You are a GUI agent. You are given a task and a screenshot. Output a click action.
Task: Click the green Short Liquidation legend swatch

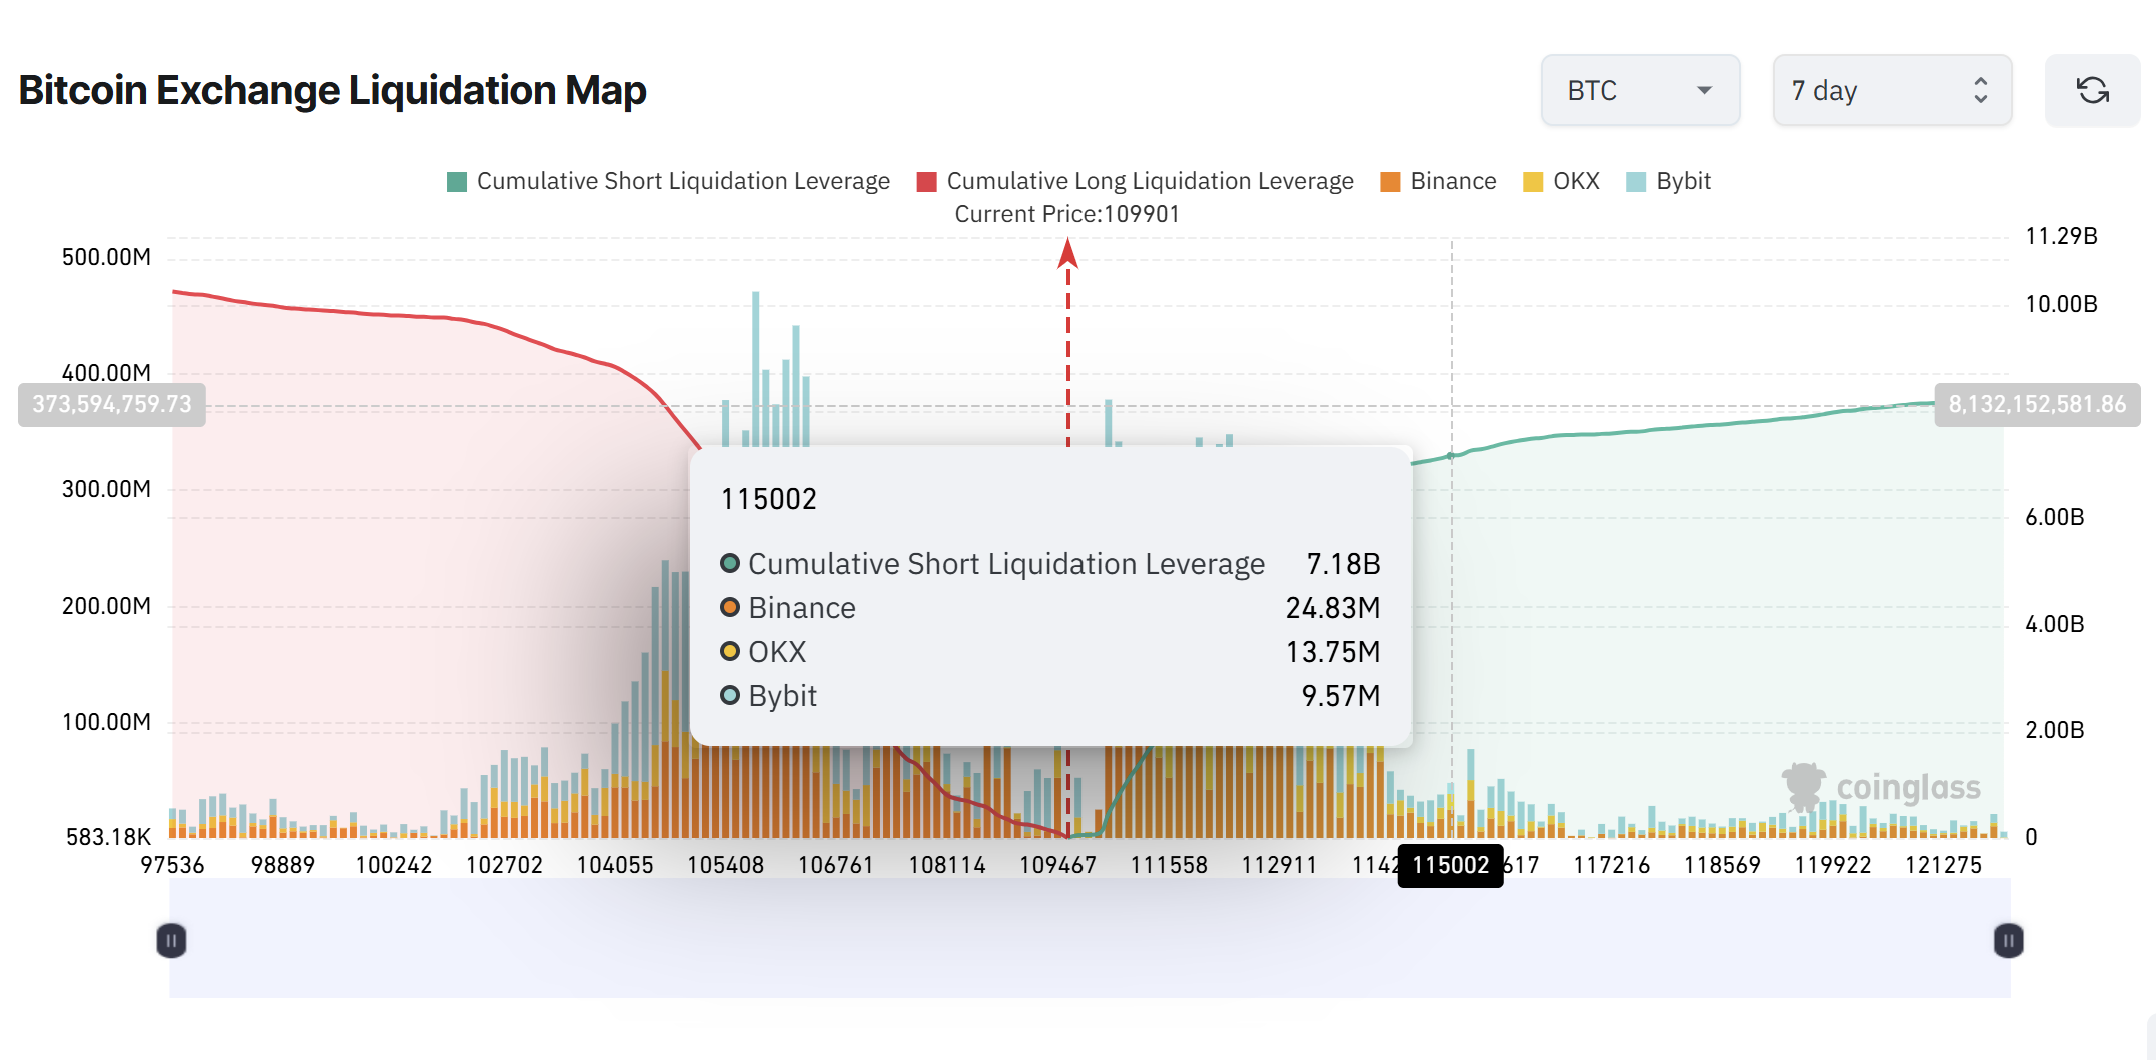[457, 182]
